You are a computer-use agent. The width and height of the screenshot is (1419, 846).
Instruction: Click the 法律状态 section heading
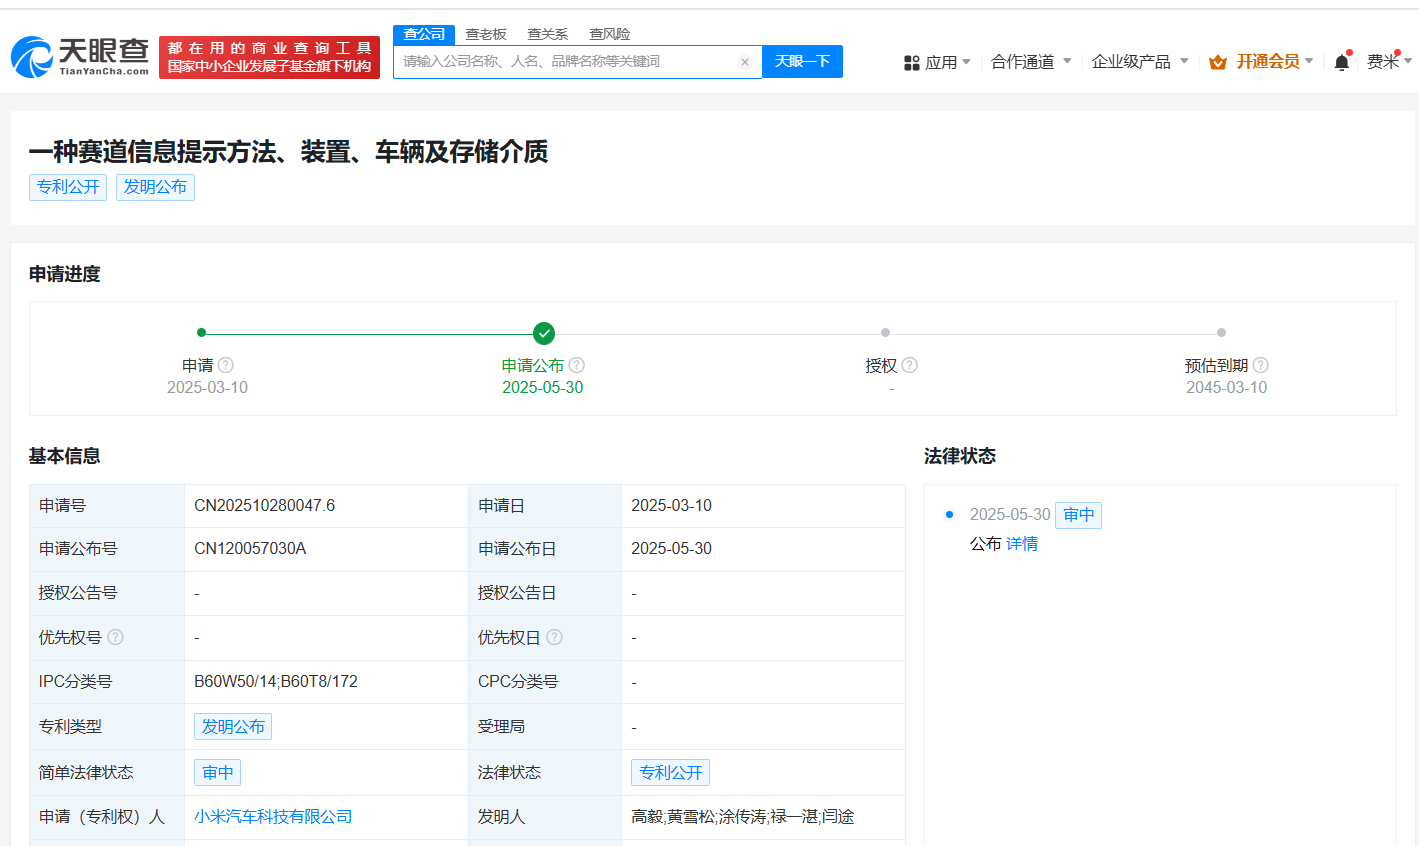point(960,456)
